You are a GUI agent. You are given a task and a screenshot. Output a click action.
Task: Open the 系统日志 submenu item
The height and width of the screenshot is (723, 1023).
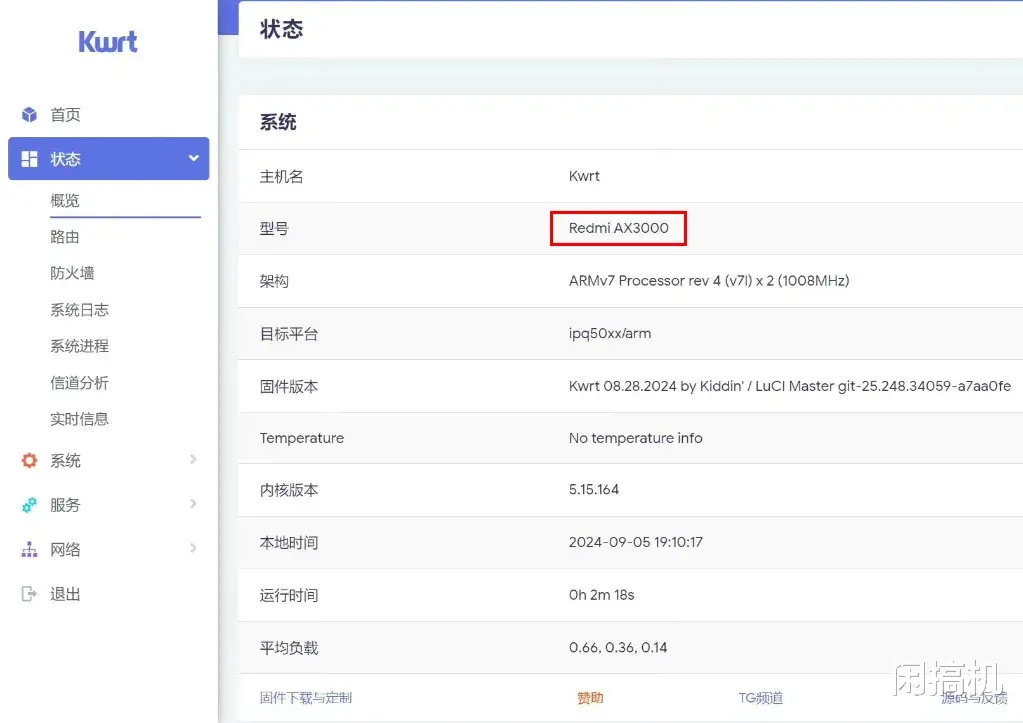80,310
